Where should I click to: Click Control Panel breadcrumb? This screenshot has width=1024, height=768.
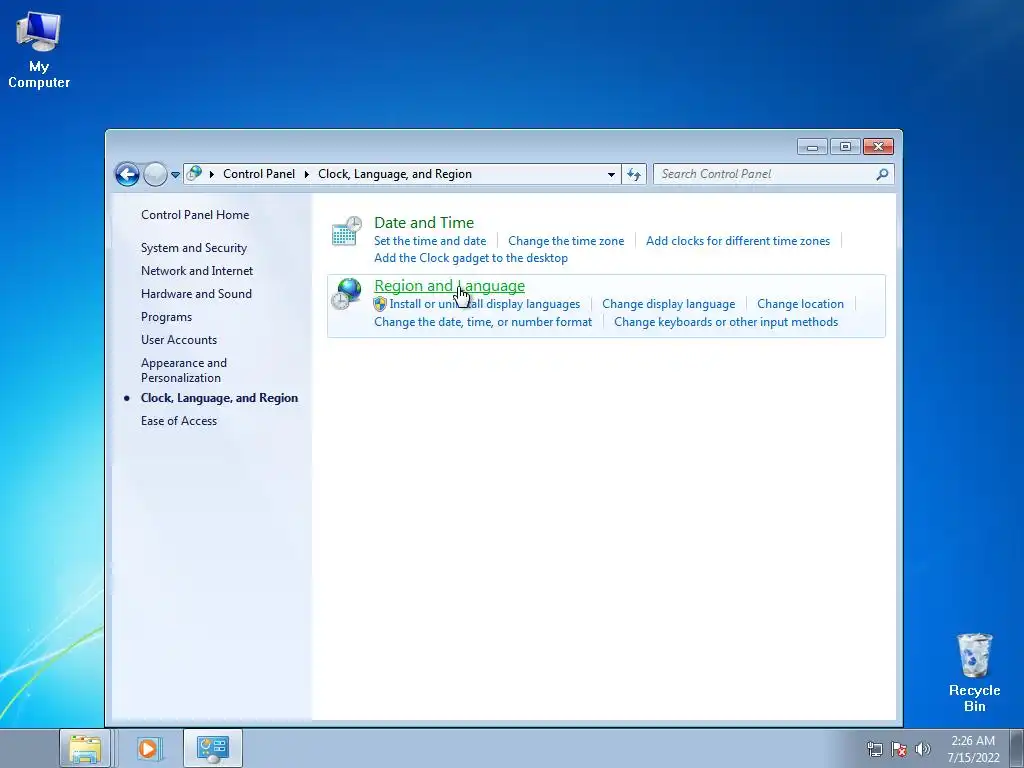259,174
